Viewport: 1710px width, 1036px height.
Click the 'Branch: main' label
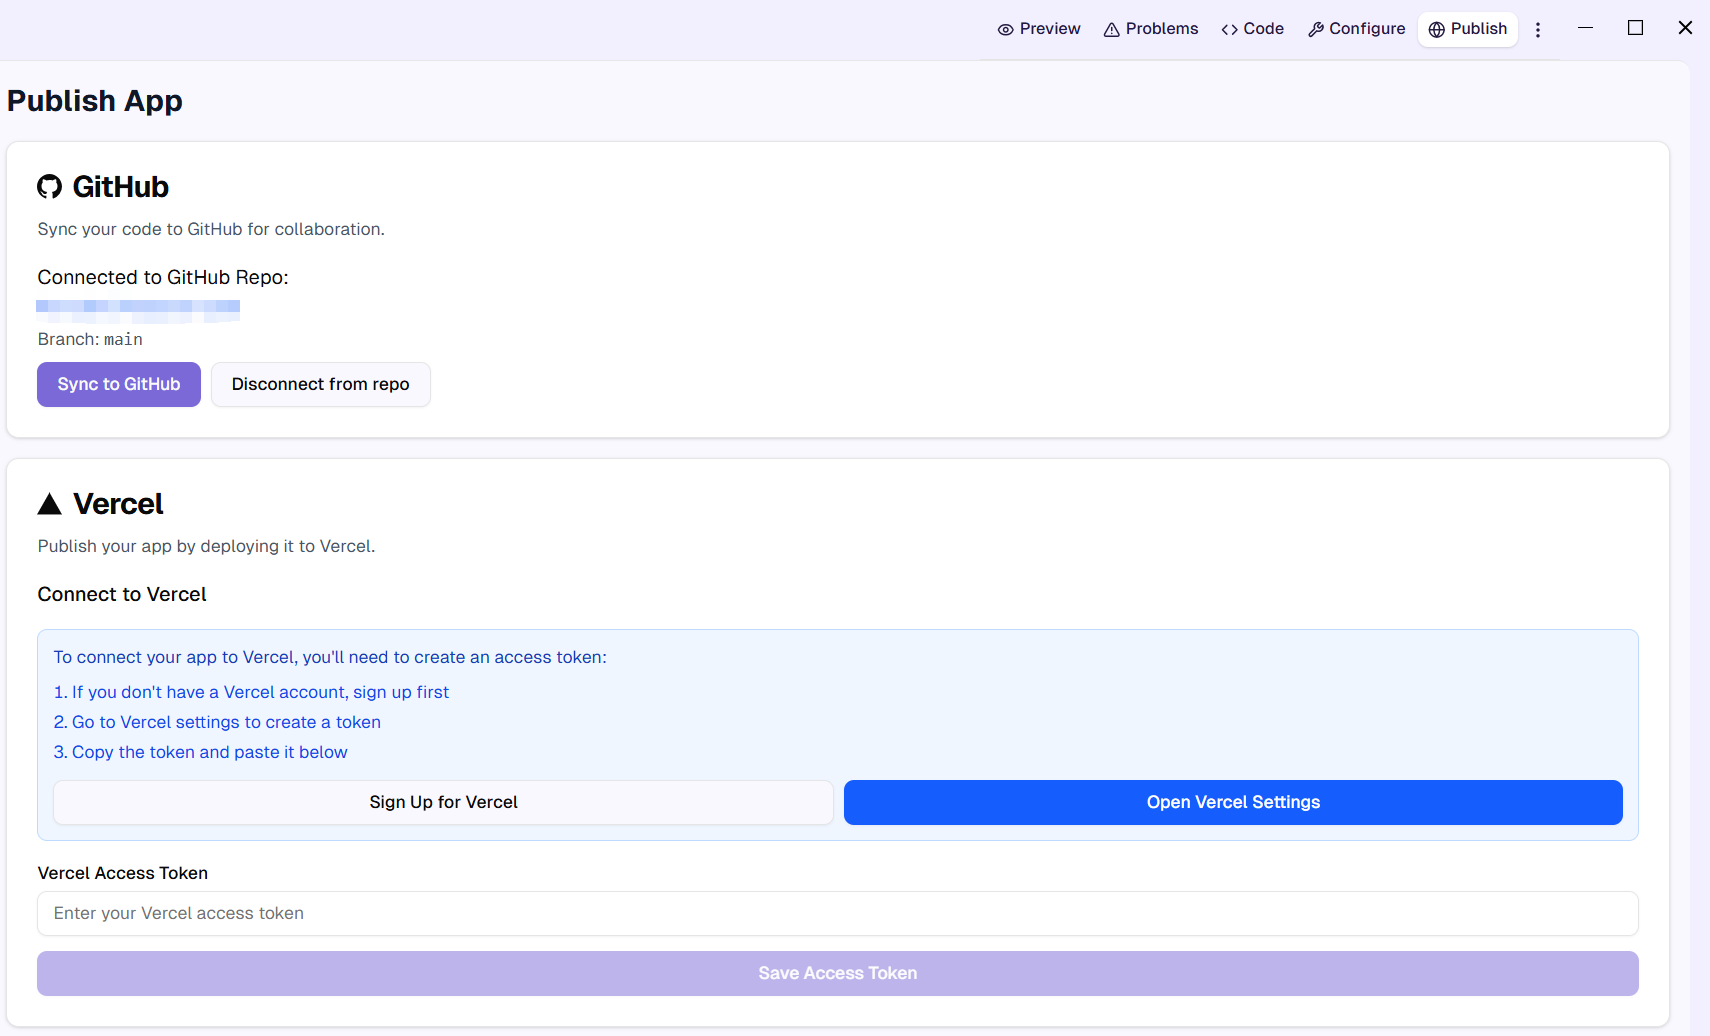pos(90,340)
